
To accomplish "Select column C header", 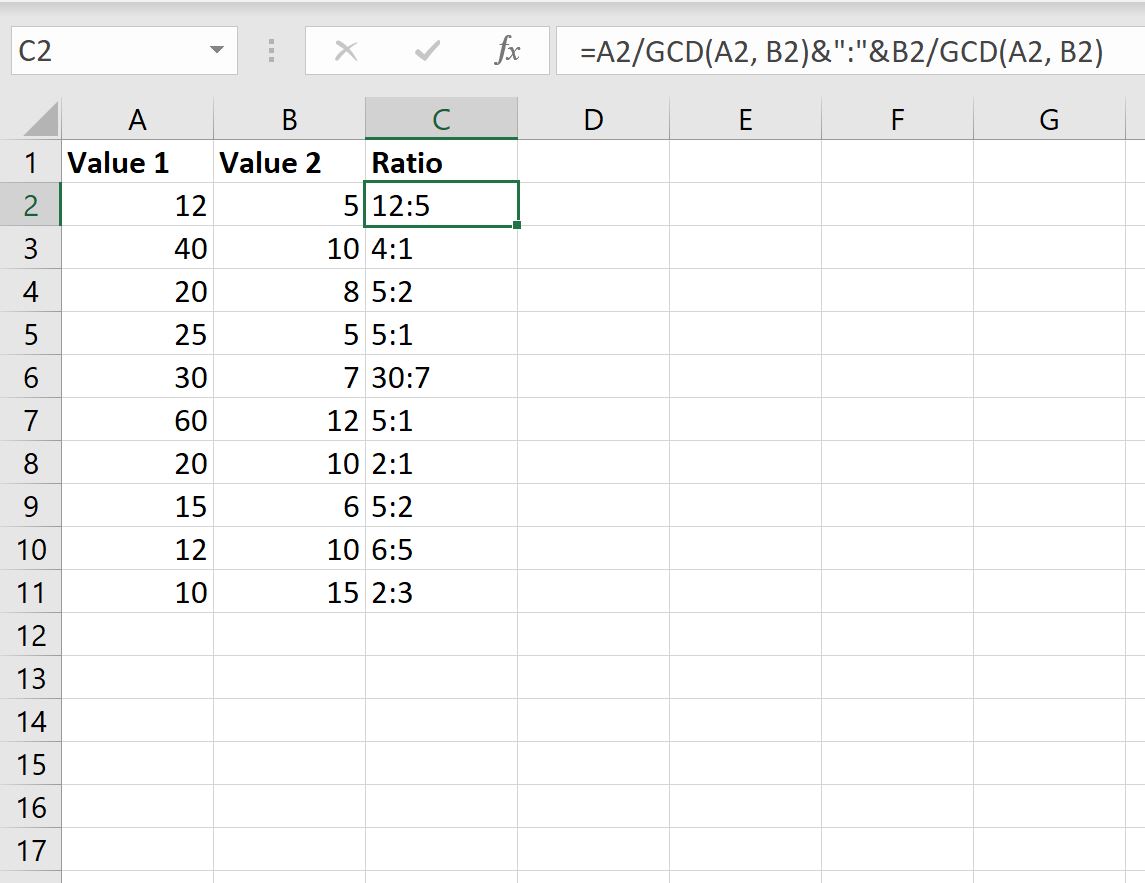I will pyautogui.click(x=441, y=118).
